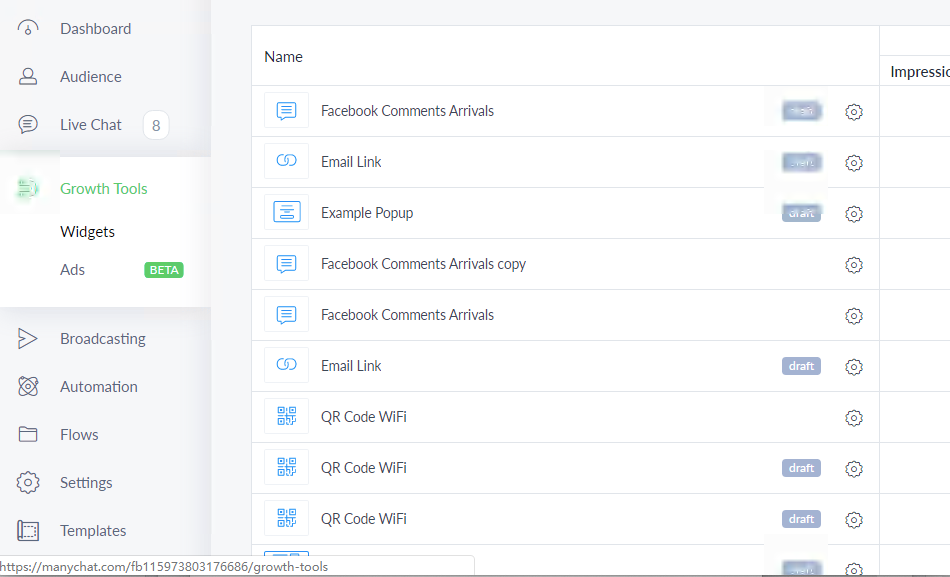This screenshot has width=950, height=577.
Task: Open Live Chat via speech bubble icon
Action: pos(28,125)
